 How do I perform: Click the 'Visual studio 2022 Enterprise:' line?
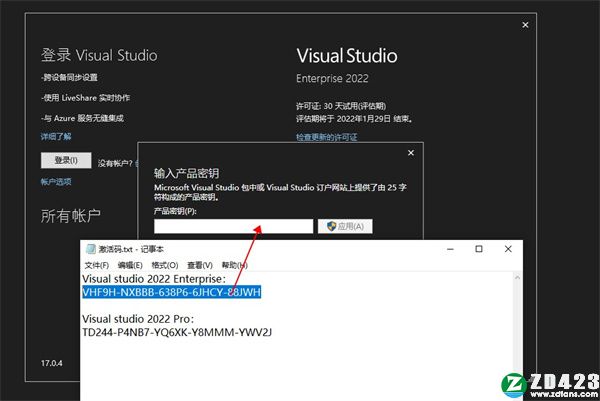(x=154, y=279)
